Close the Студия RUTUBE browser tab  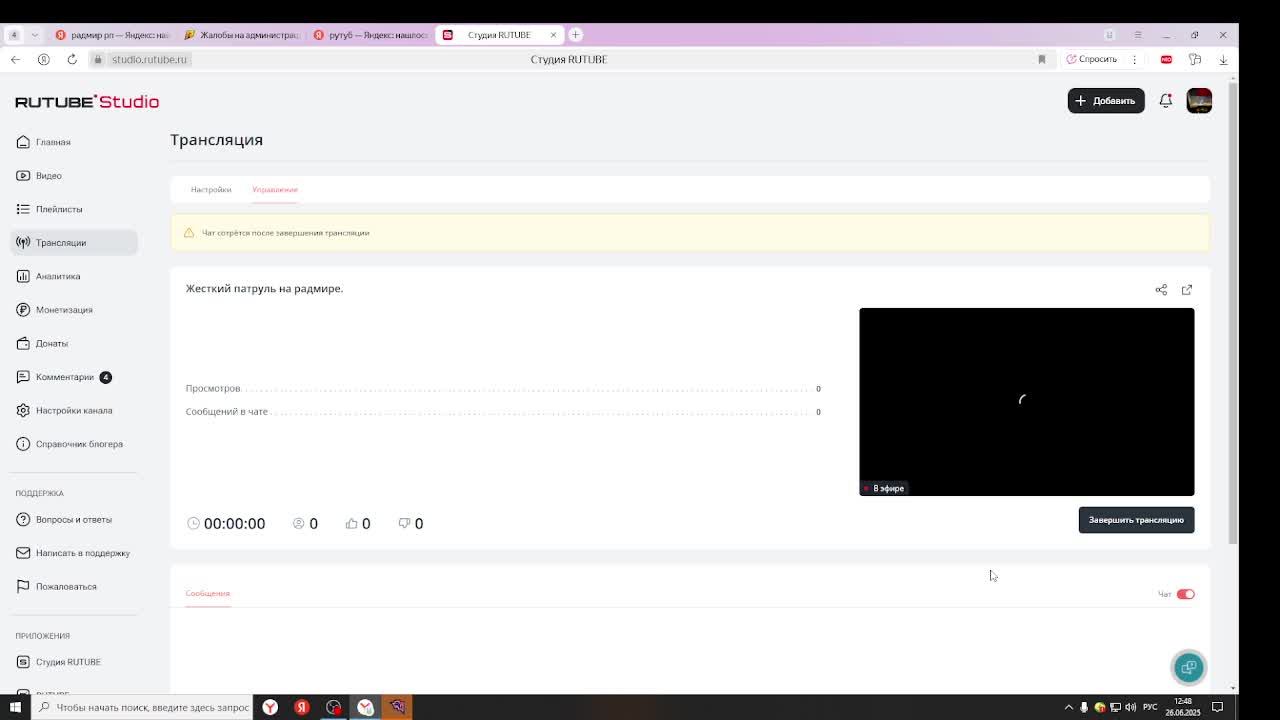(553, 35)
